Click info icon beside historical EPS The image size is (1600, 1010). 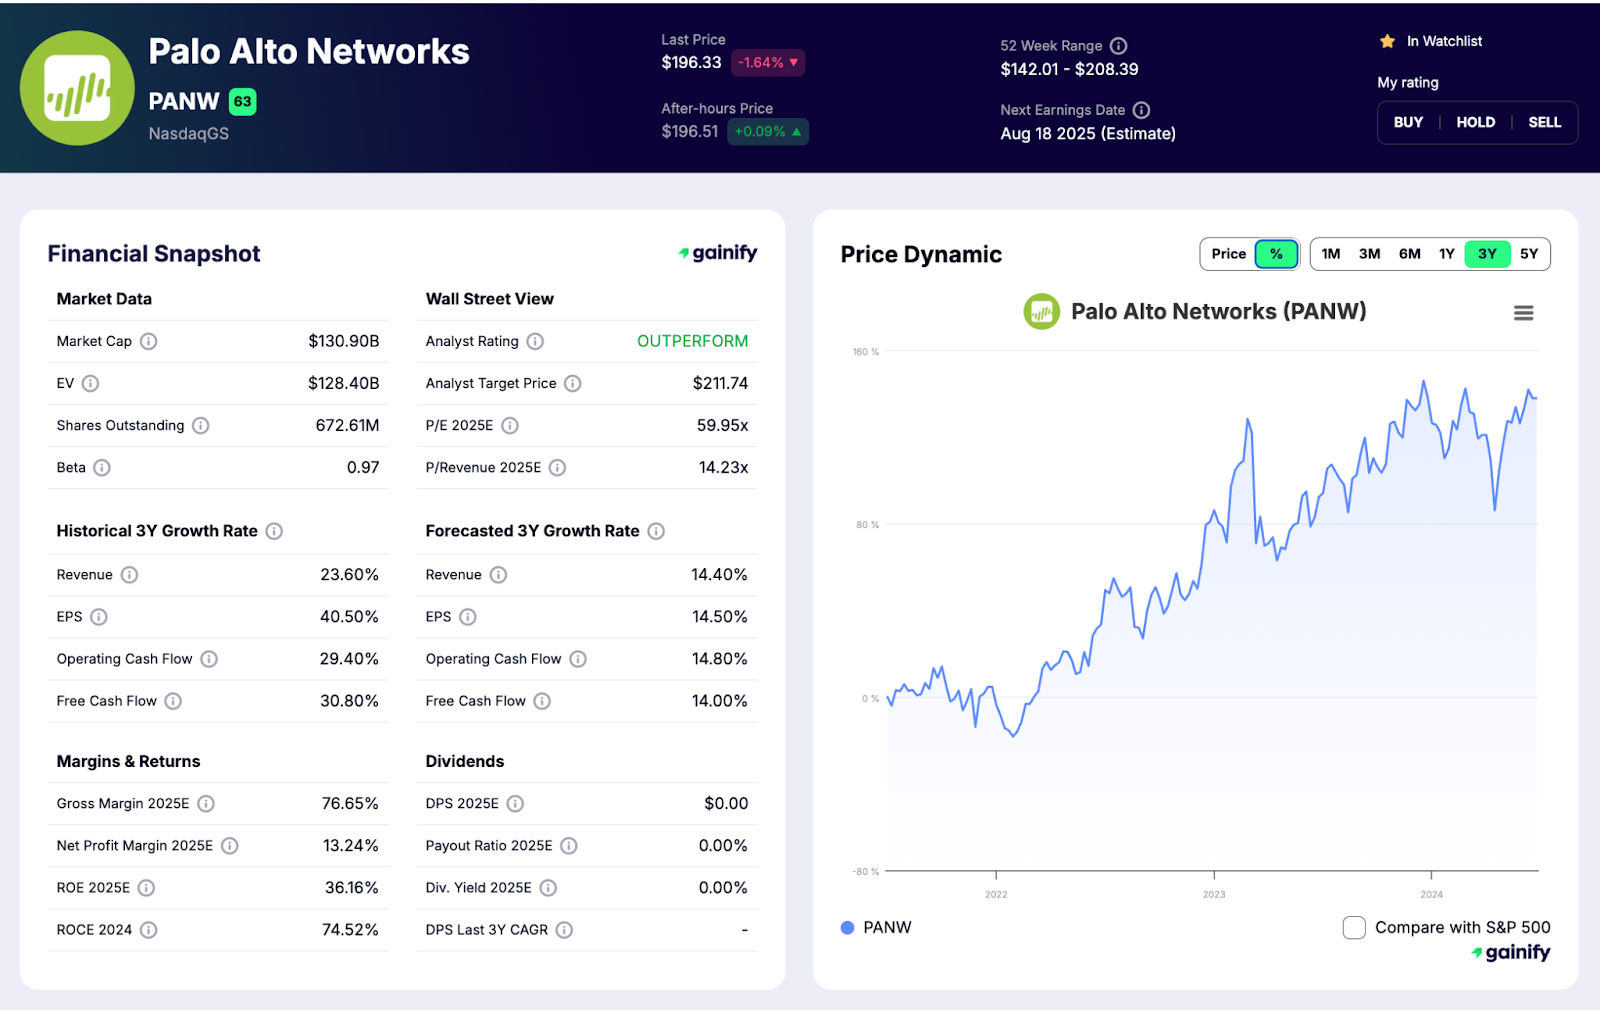pyautogui.click(x=98, y=617)
